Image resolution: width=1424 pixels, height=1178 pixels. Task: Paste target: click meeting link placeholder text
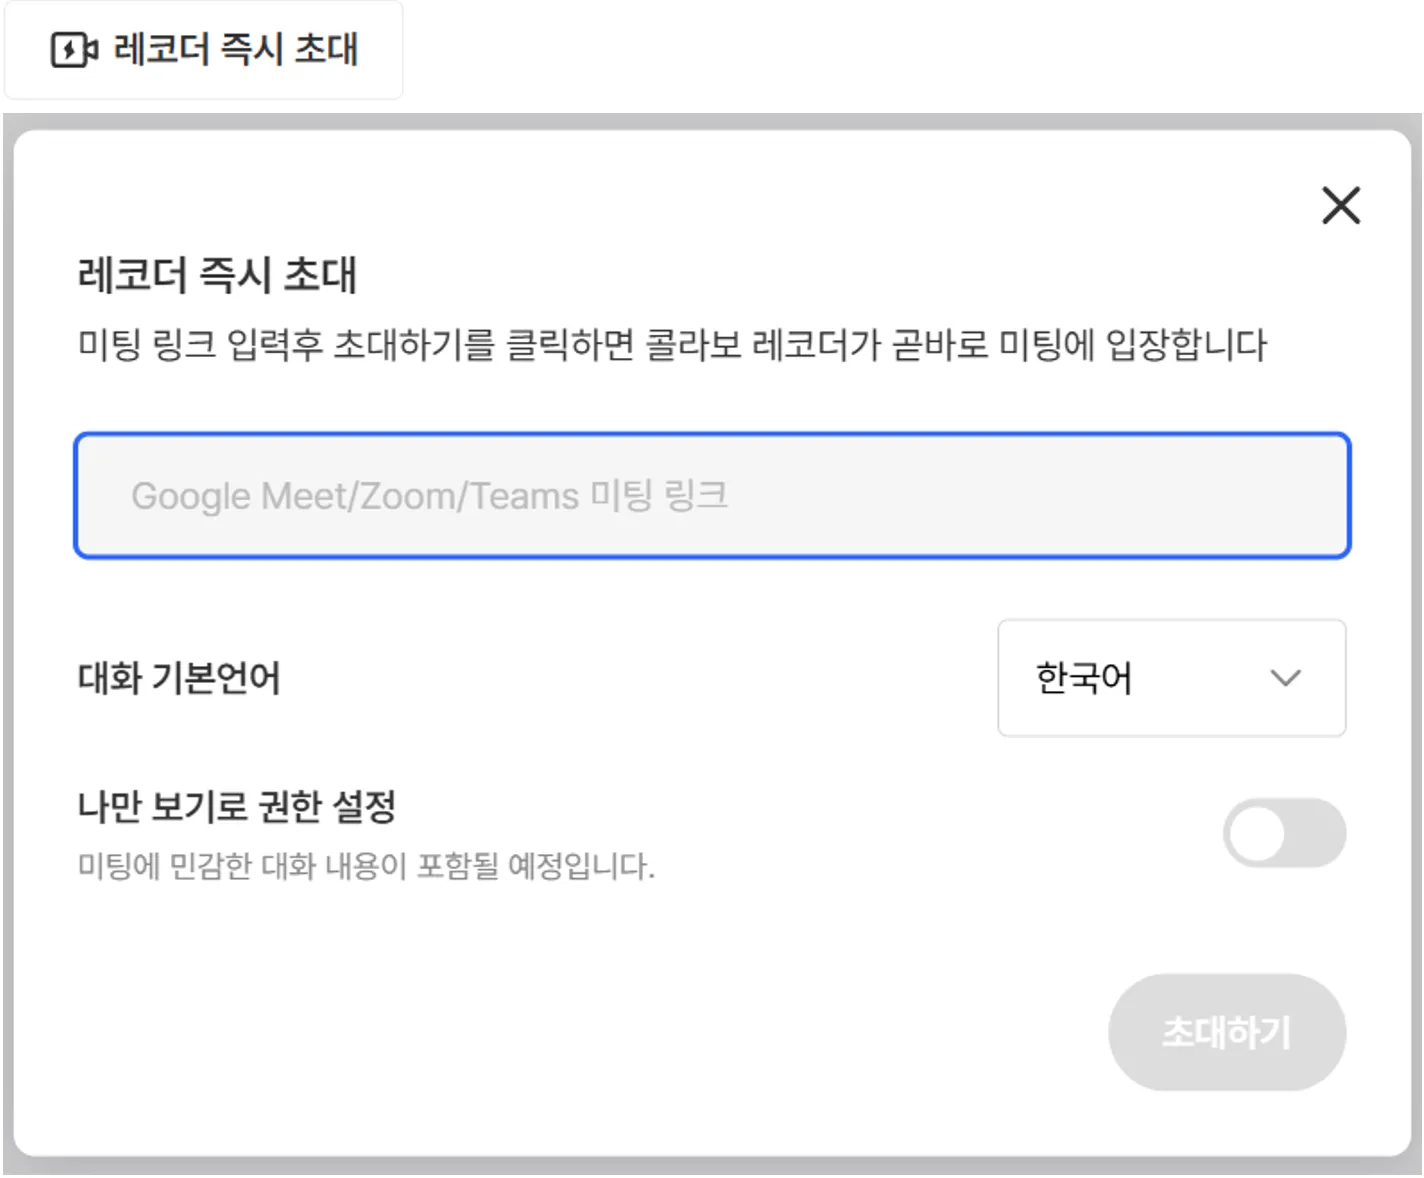pyautogui.click(x=429, y=496)
